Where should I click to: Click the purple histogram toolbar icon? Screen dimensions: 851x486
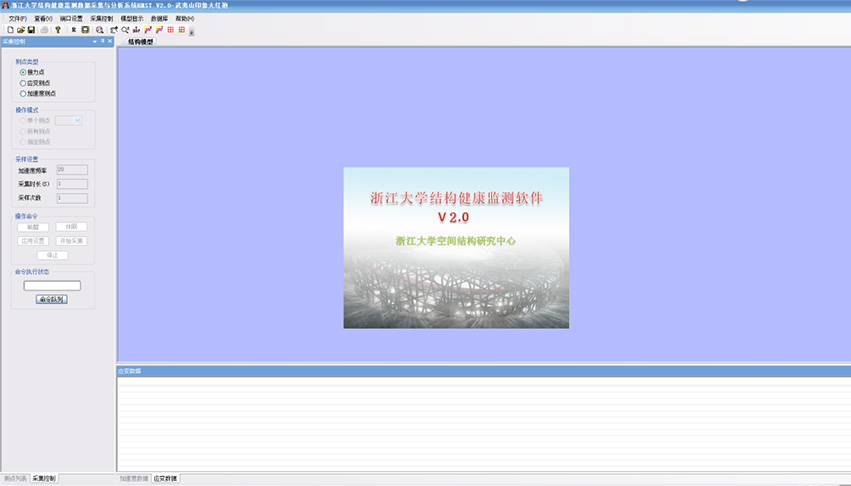136,30
